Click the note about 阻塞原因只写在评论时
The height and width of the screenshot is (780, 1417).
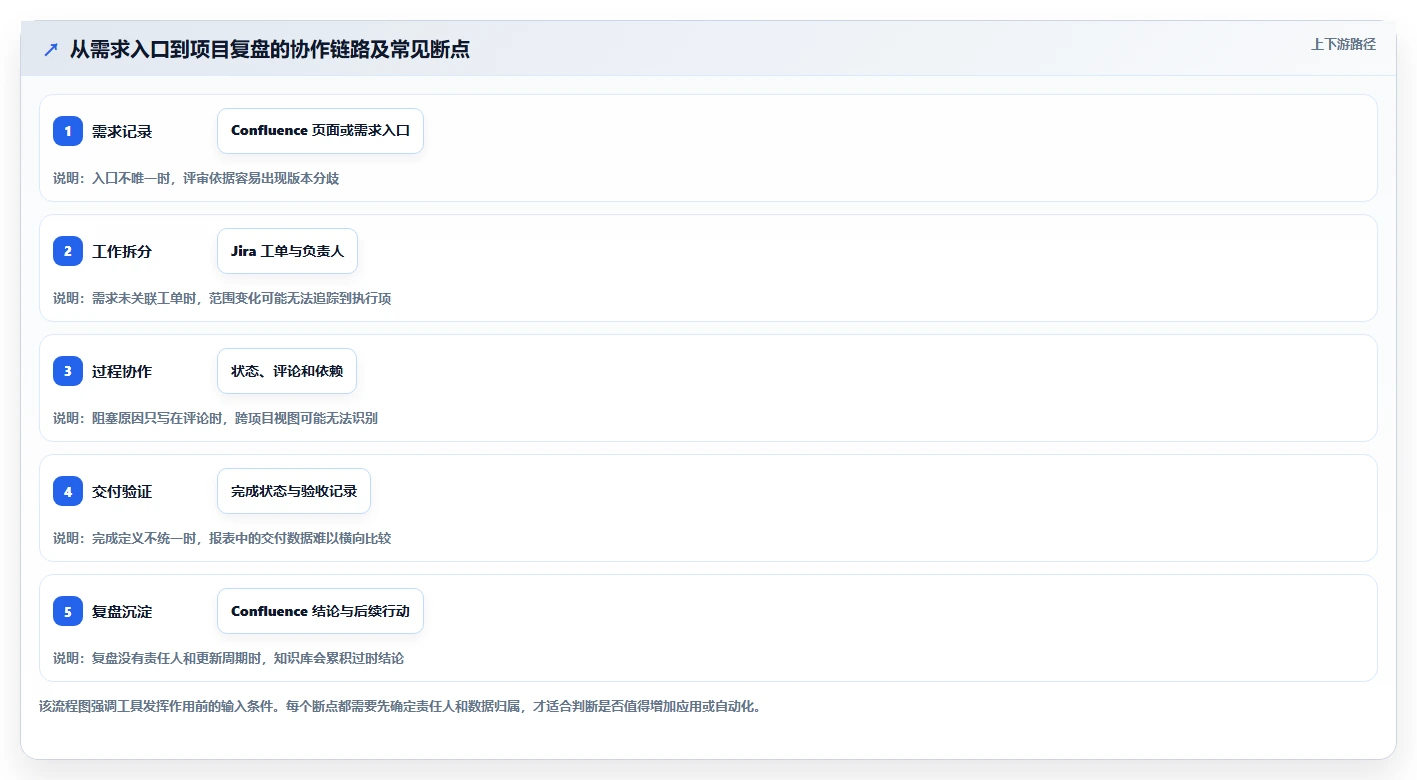[215, 418]
